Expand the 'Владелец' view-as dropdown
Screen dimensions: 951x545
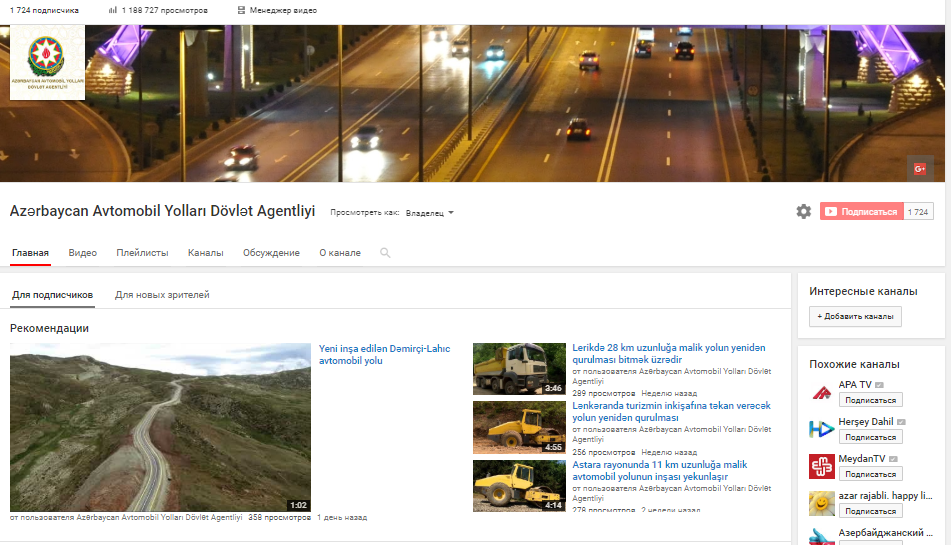tap(430, 213)
